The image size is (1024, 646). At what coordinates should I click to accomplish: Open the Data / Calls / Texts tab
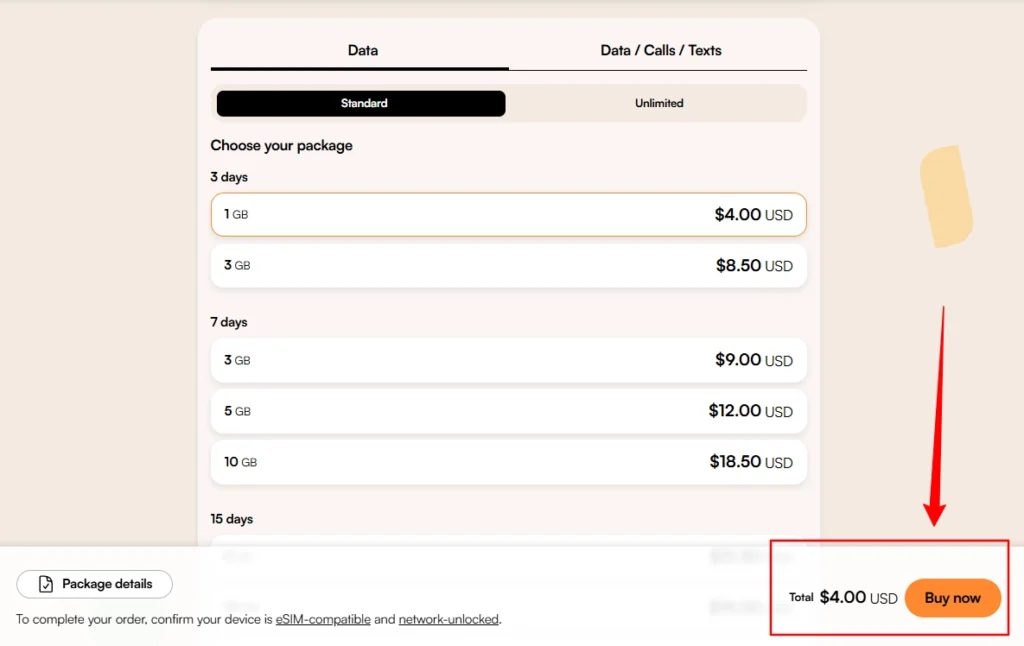[660, 50]
